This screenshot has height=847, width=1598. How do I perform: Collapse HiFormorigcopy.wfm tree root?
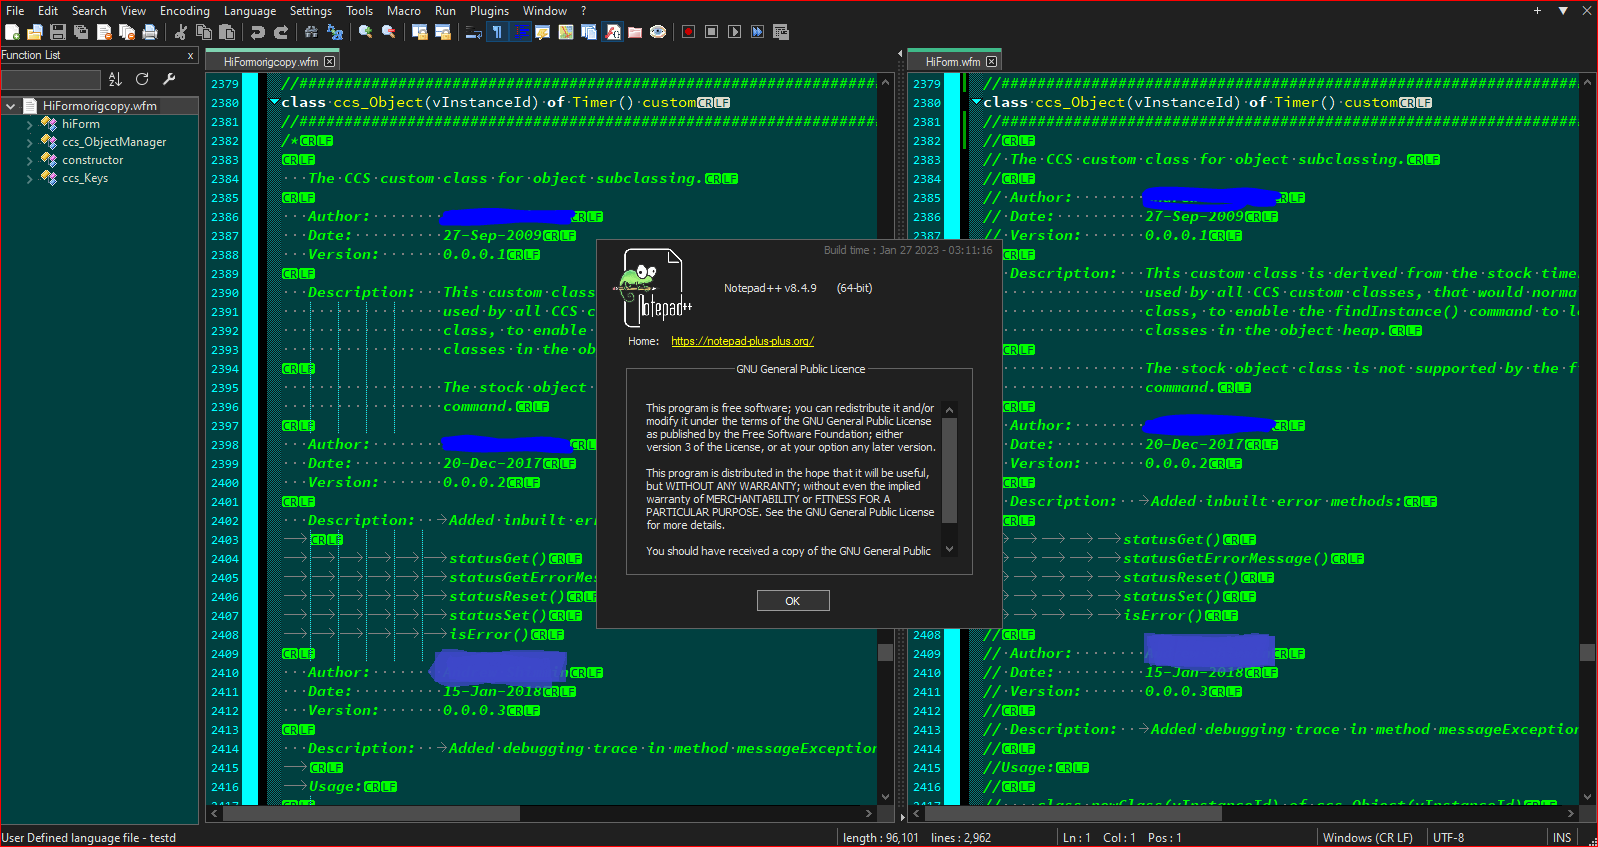pyautogui.click(x=10, y=106)
